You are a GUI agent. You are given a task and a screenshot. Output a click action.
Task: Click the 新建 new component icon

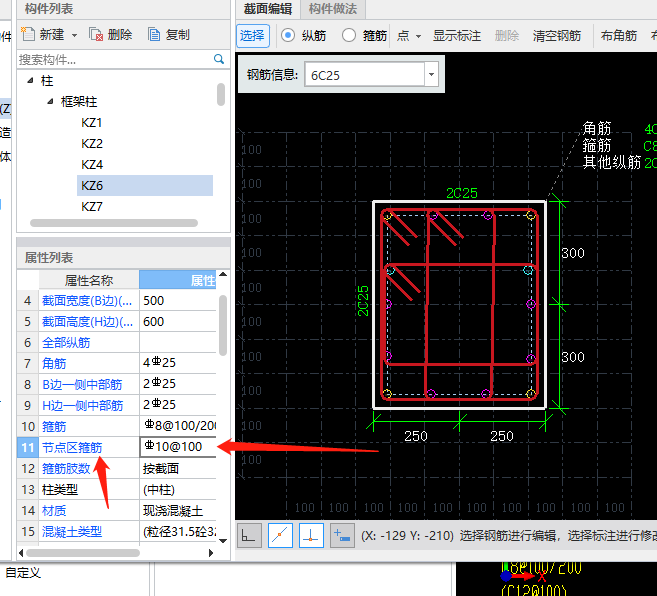click(x=28, y=34)
